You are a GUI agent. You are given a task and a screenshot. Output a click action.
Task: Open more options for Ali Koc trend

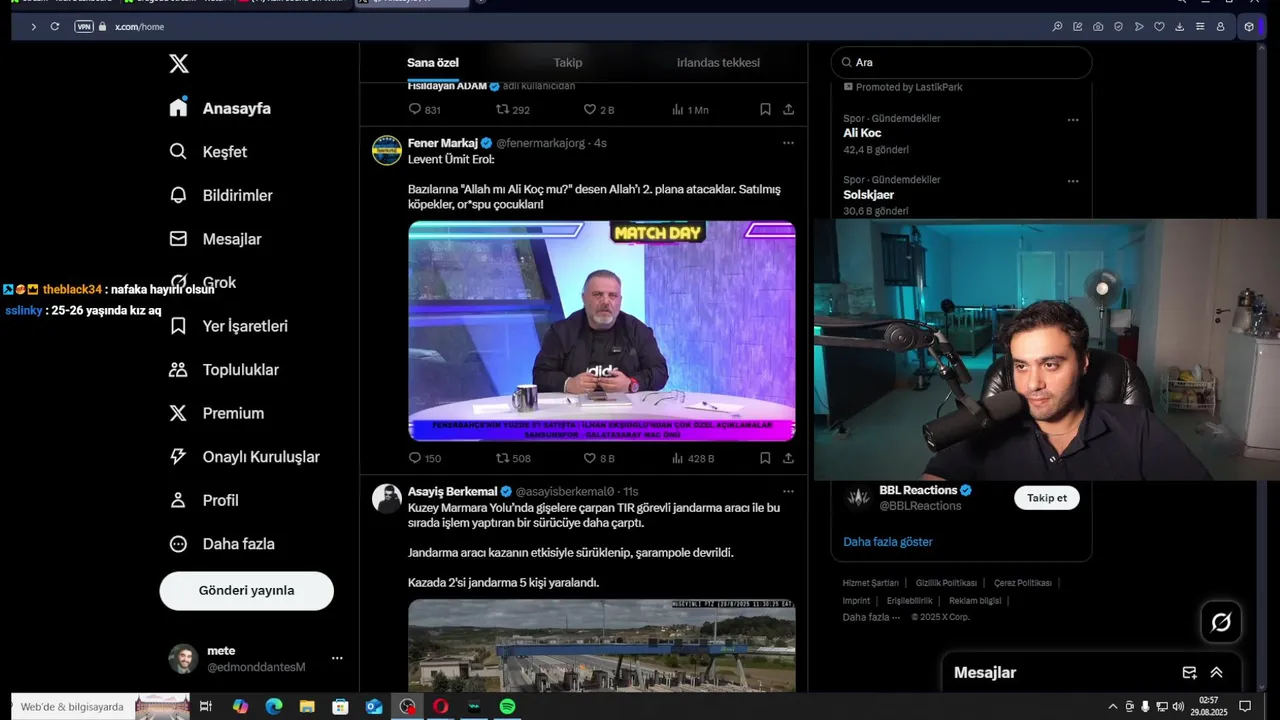(x=1073, y=120)
